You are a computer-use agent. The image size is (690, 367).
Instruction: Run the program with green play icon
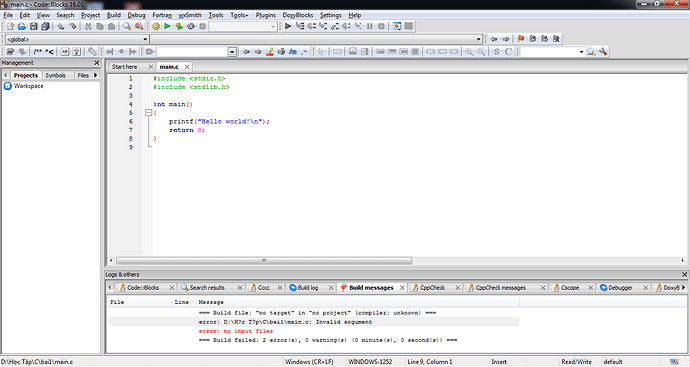[167, 26]
